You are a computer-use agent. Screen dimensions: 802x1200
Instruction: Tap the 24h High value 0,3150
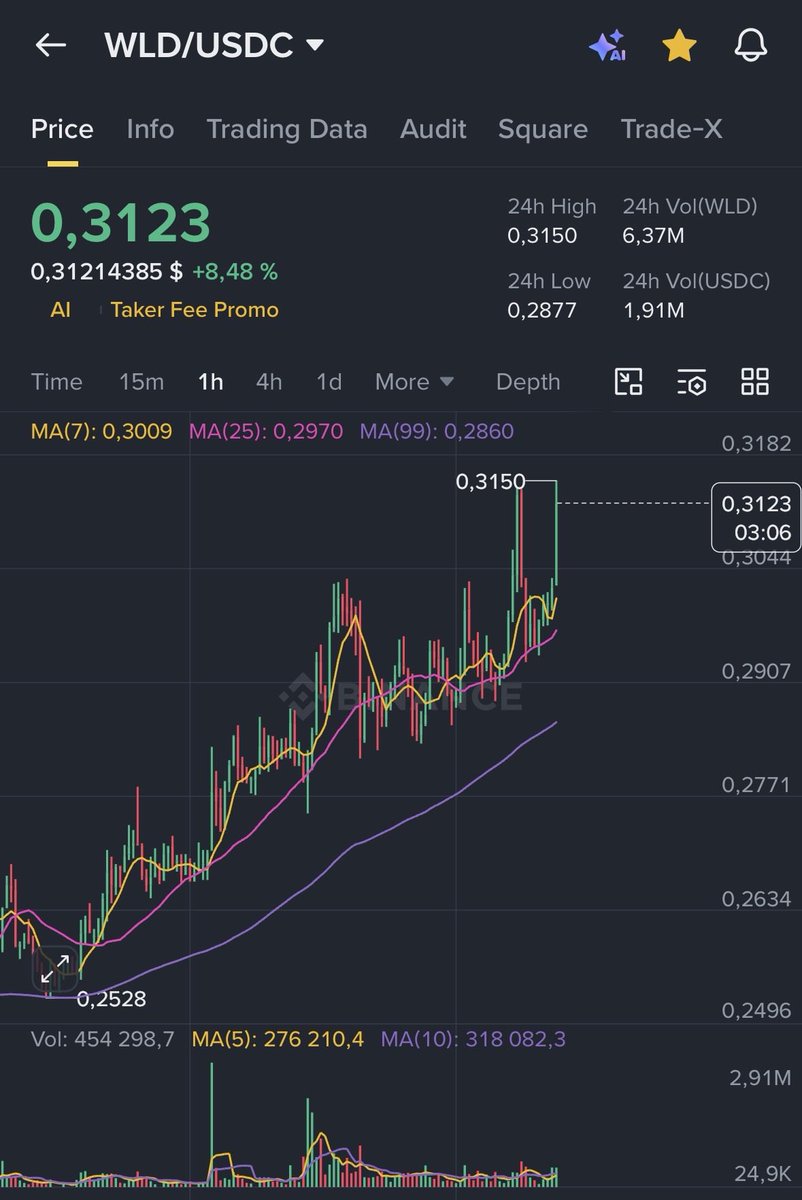click(542, 236)
